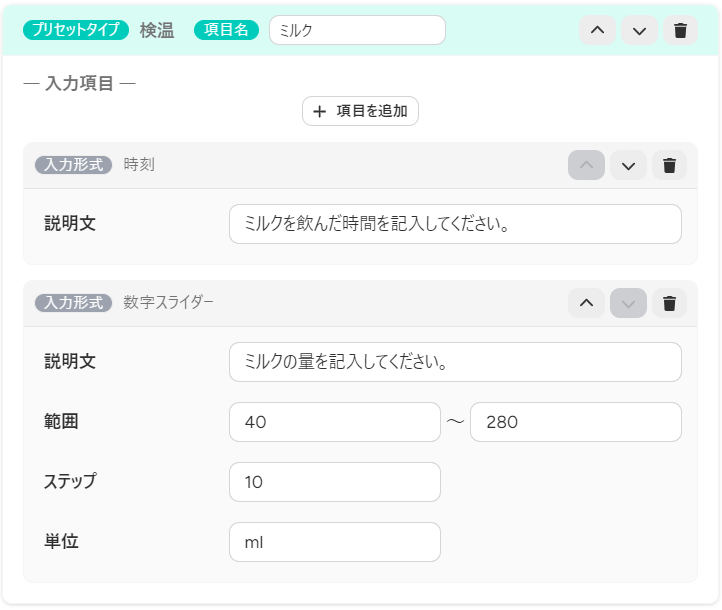Click the plus icon in 項目を追加
Image resolution: width=722 pixels, height=610 pixels.
(319, 111)
